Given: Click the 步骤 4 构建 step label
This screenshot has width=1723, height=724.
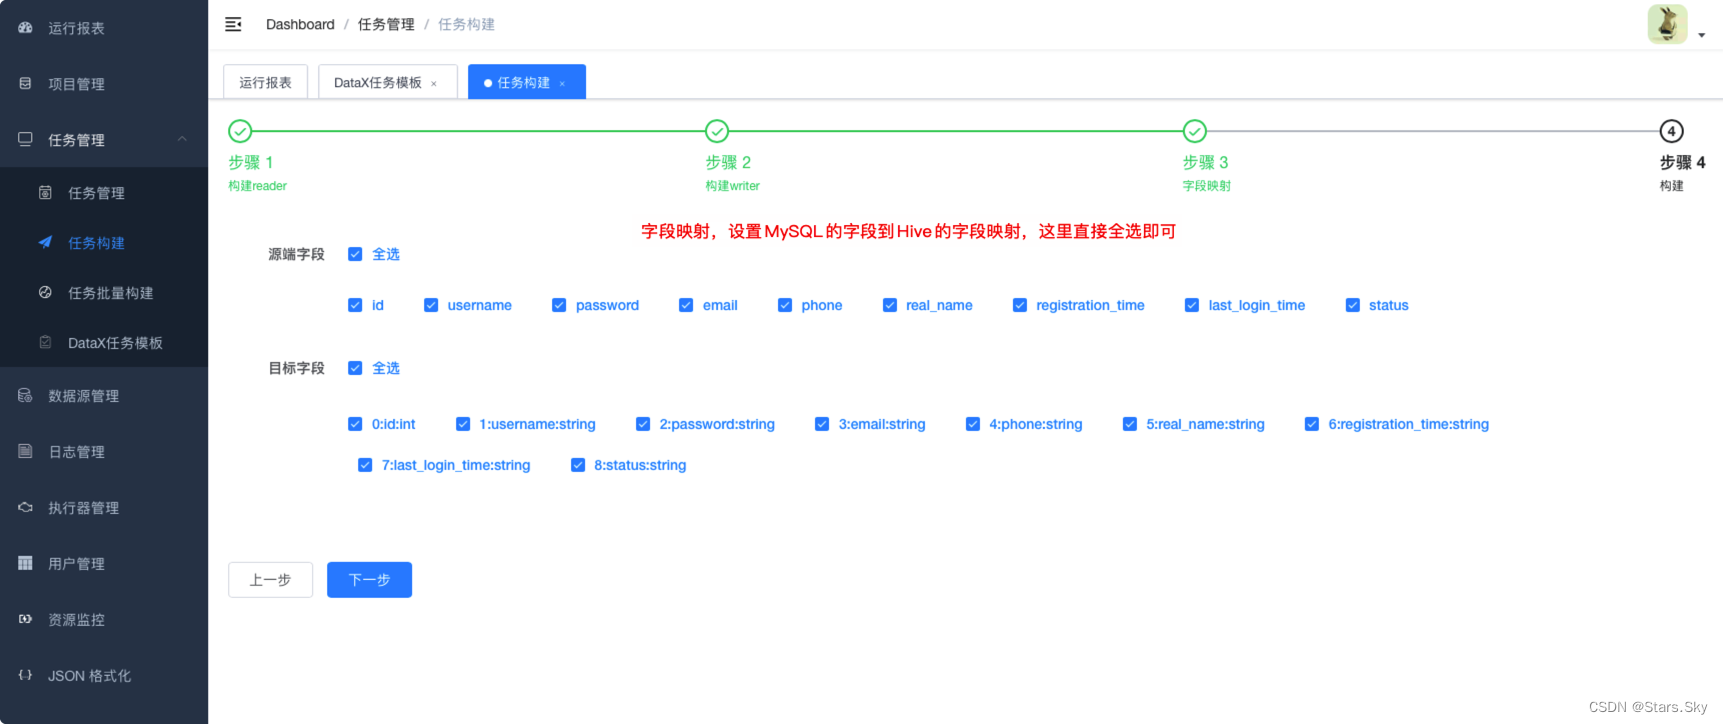Looking at the screenshot, I should pos(1682,172).
